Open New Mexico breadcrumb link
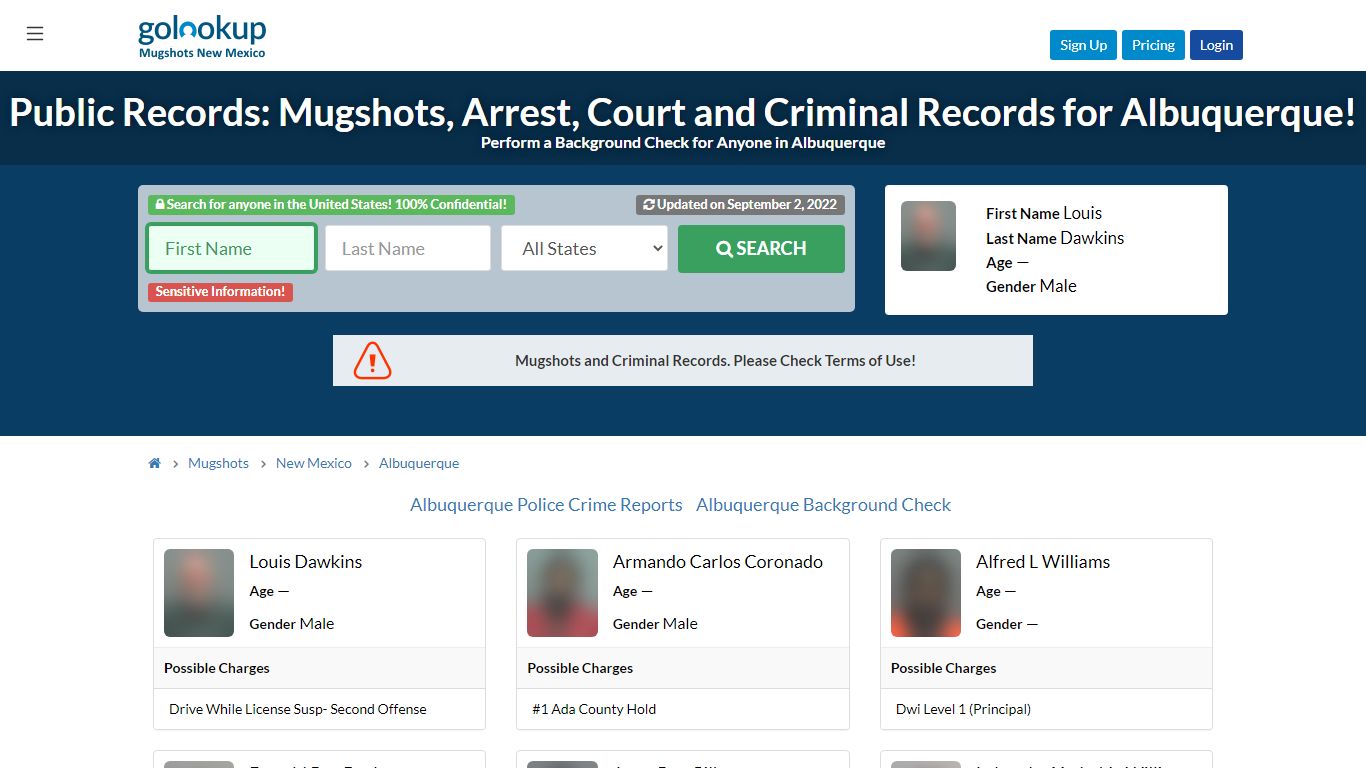The image size is (1366, 768). coord(314,463)
